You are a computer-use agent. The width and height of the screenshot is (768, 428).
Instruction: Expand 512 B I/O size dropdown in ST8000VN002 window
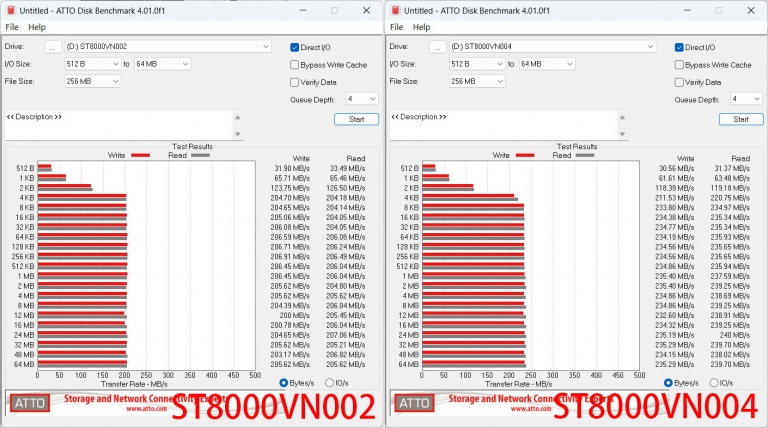coord(93,64)
